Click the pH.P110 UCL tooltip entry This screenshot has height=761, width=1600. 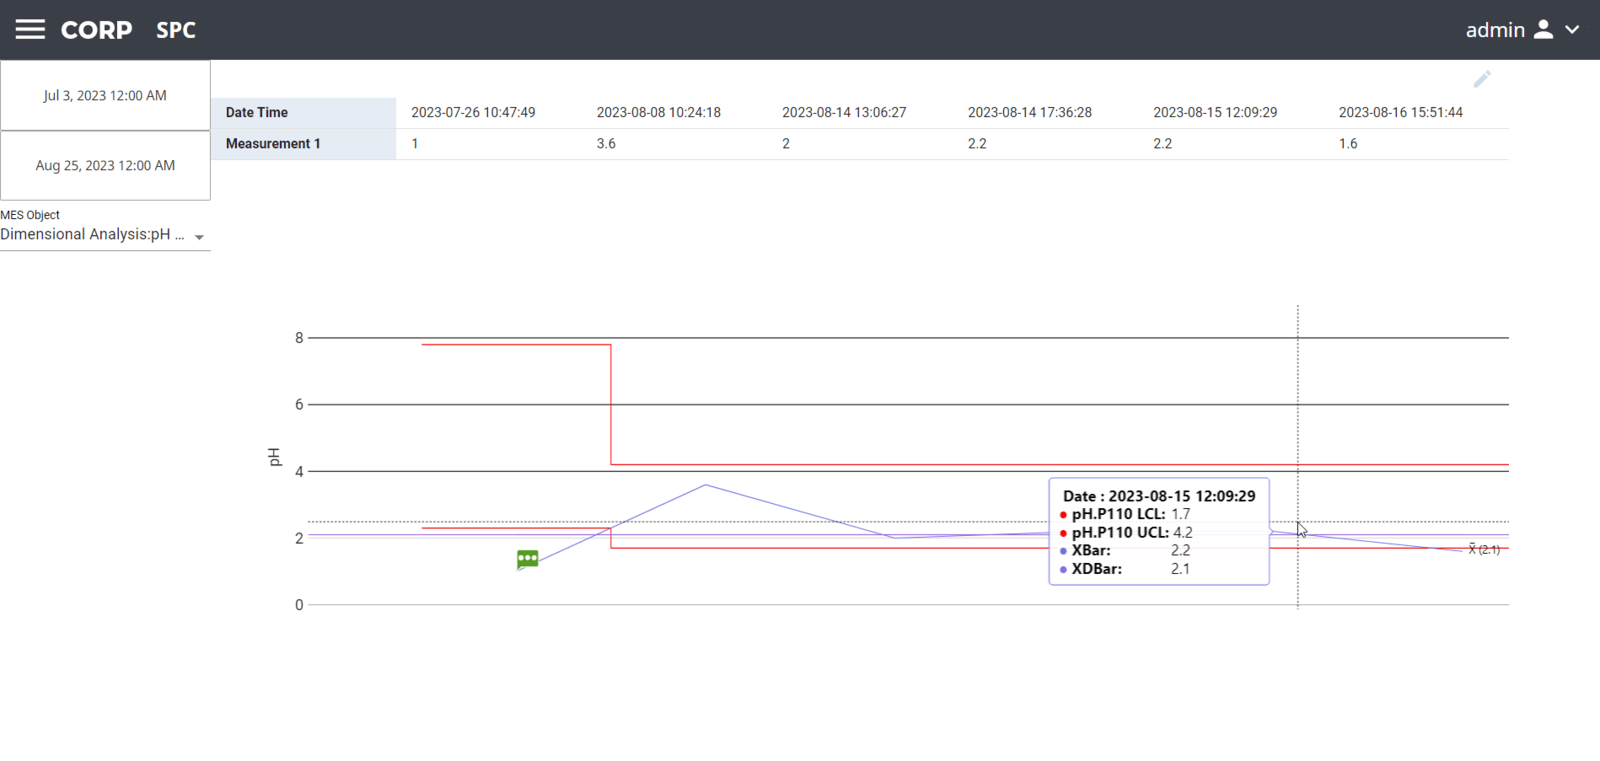1126,533
